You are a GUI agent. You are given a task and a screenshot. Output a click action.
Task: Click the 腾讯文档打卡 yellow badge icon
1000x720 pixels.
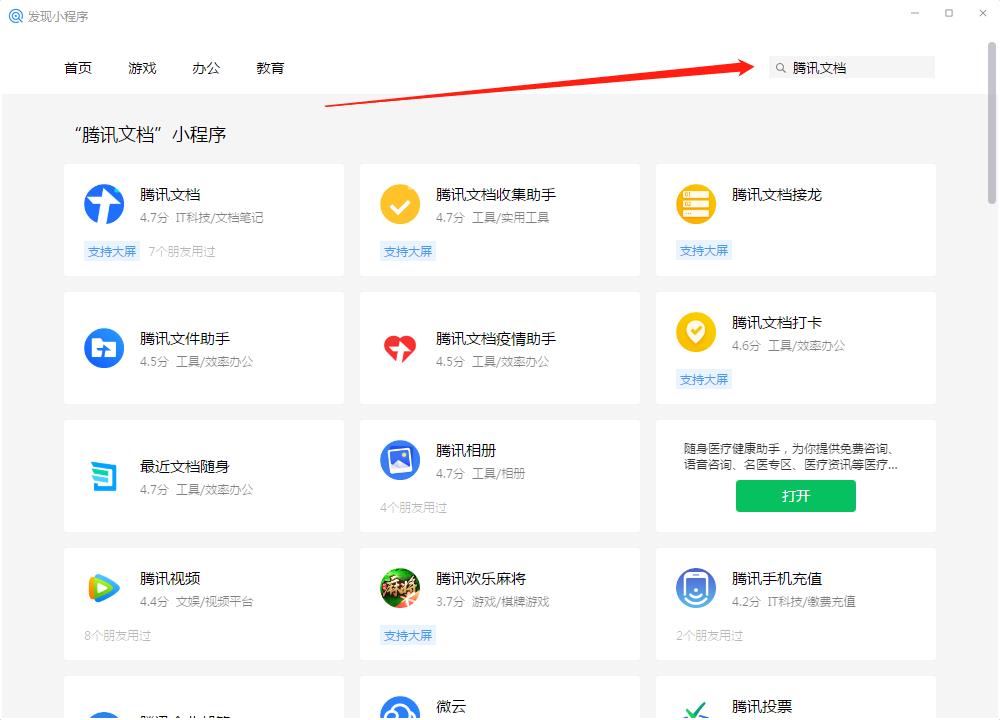pyautogui.click(x=696, y=332)
